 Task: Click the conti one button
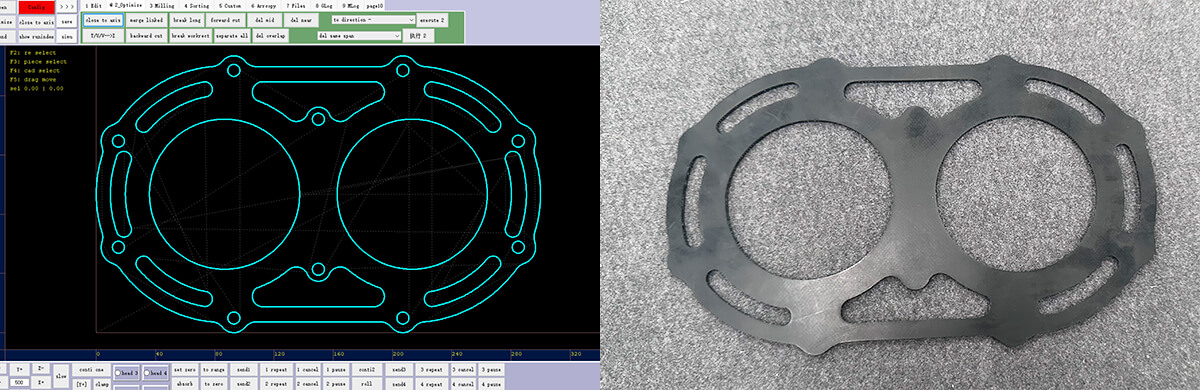91,369
